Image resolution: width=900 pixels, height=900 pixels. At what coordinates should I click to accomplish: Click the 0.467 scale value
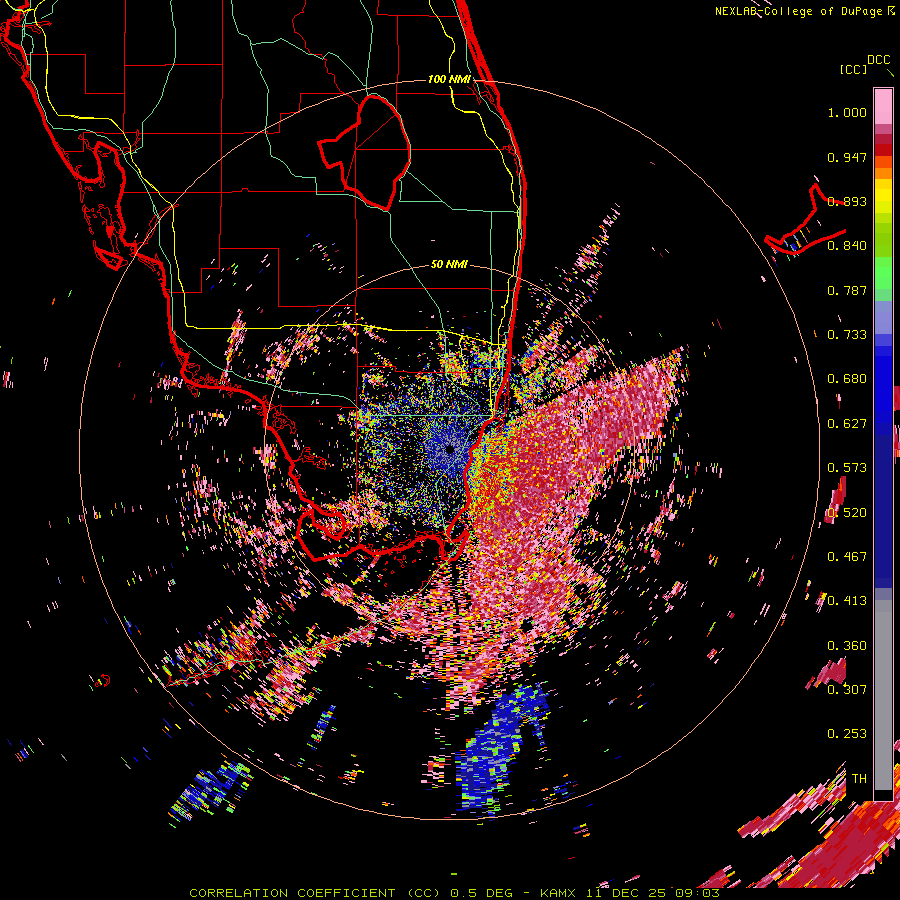point(847,557)
